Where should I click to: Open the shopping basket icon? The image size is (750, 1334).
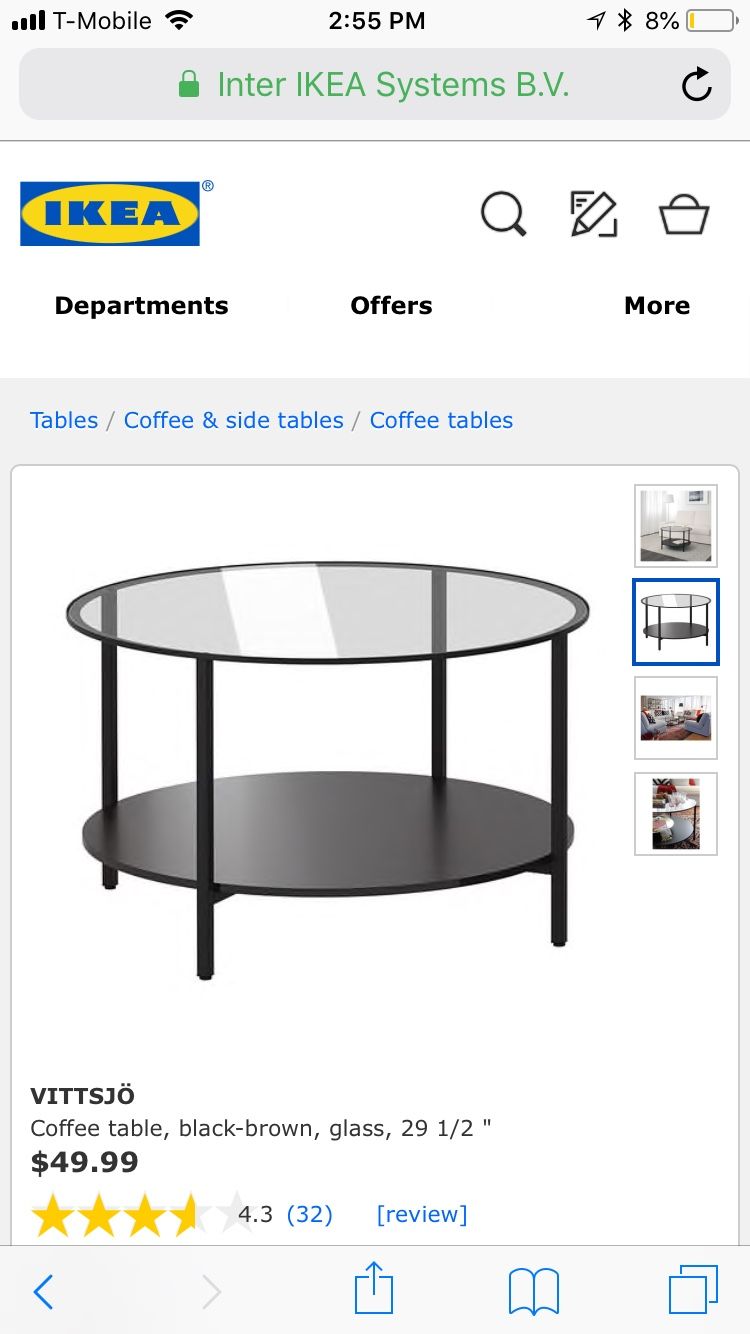tap(684, 213)
